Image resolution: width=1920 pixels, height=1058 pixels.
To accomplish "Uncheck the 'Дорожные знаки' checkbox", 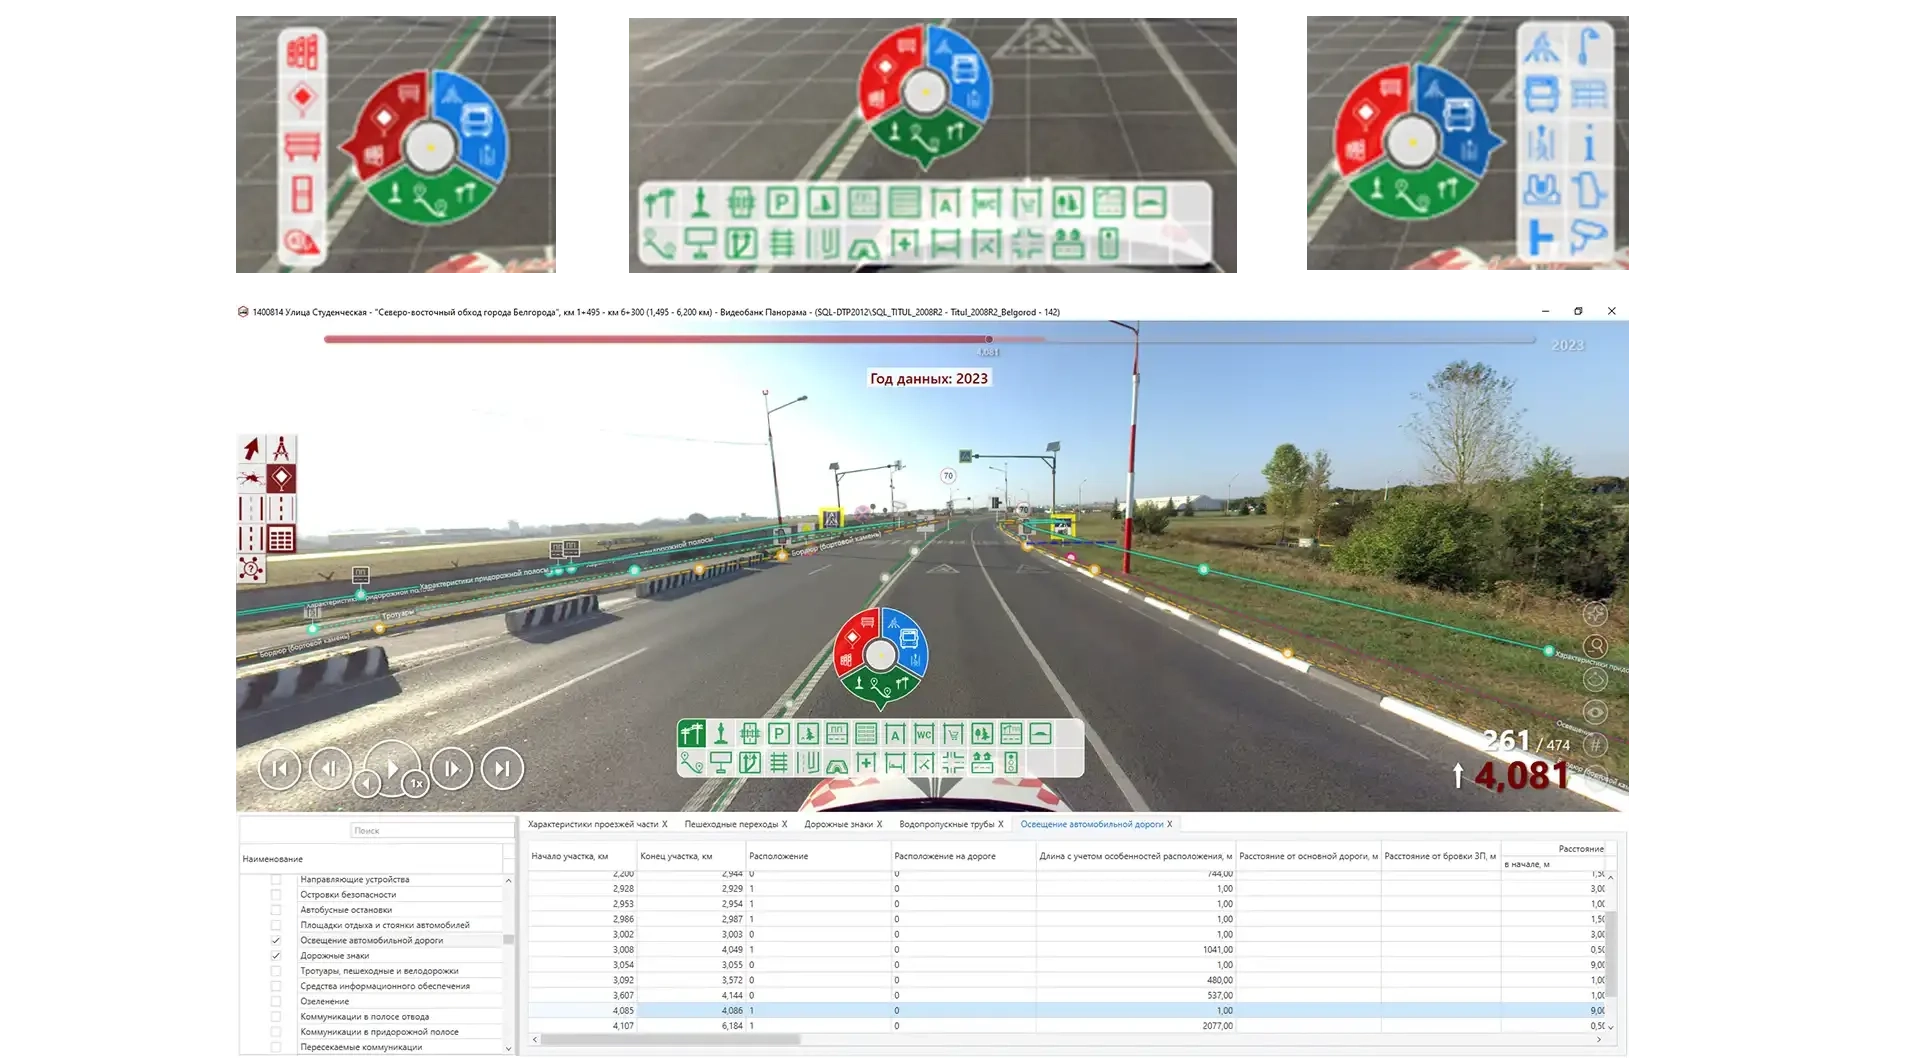I will (276, 956).
